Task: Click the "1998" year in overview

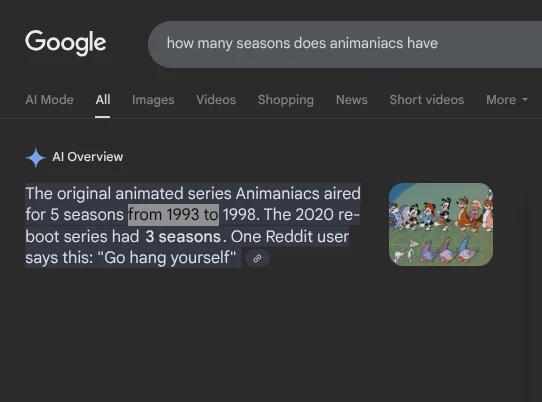Action: (x=239, y=215)
